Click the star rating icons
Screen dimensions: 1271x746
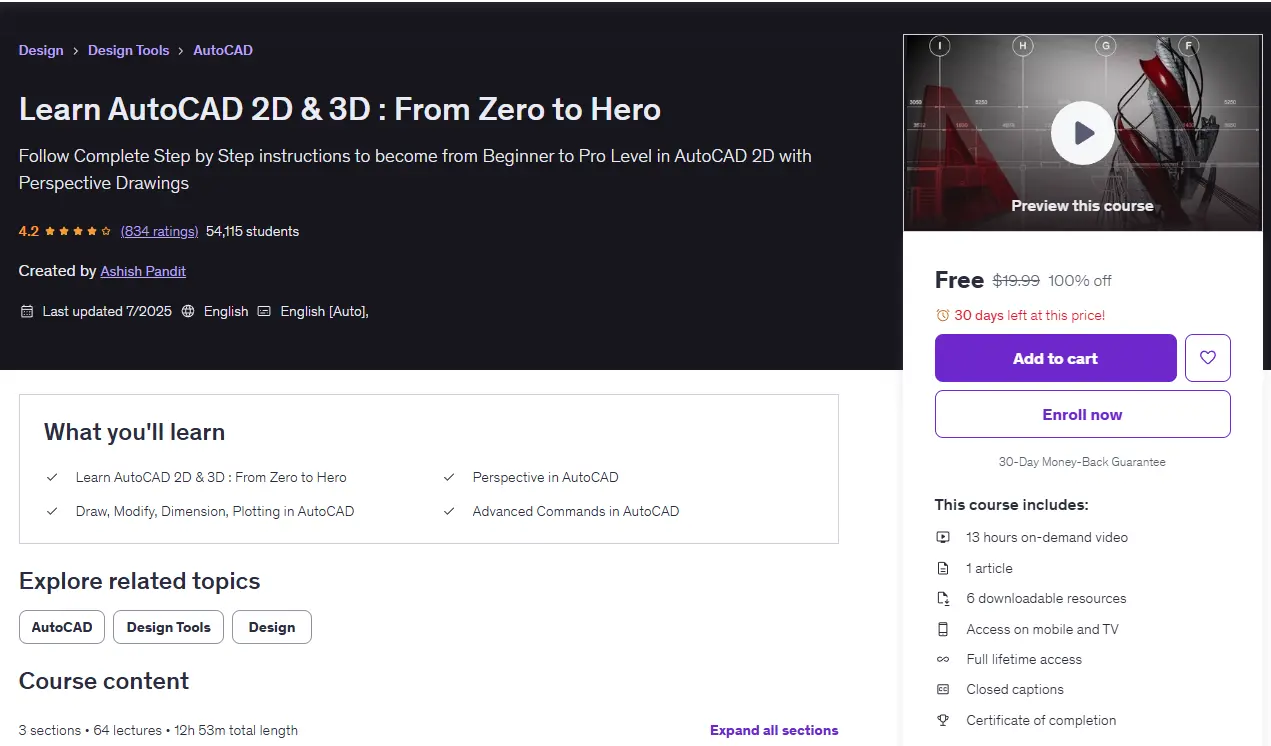(x=79, y=231)
